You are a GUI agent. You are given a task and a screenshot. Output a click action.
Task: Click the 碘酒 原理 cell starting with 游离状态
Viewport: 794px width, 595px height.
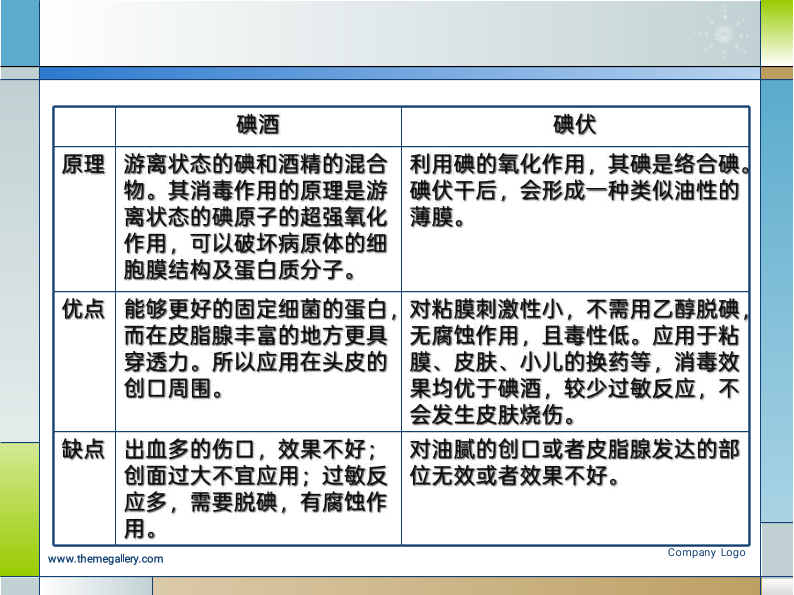coord(257,217)
